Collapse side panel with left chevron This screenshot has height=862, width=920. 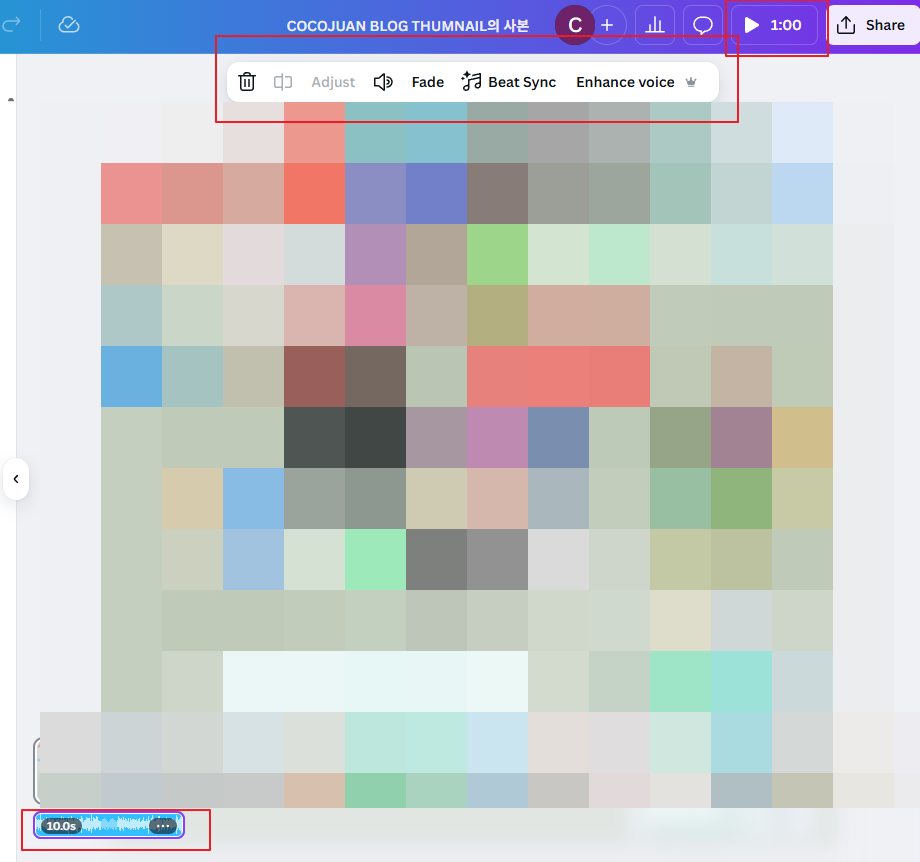pos(16,479)
